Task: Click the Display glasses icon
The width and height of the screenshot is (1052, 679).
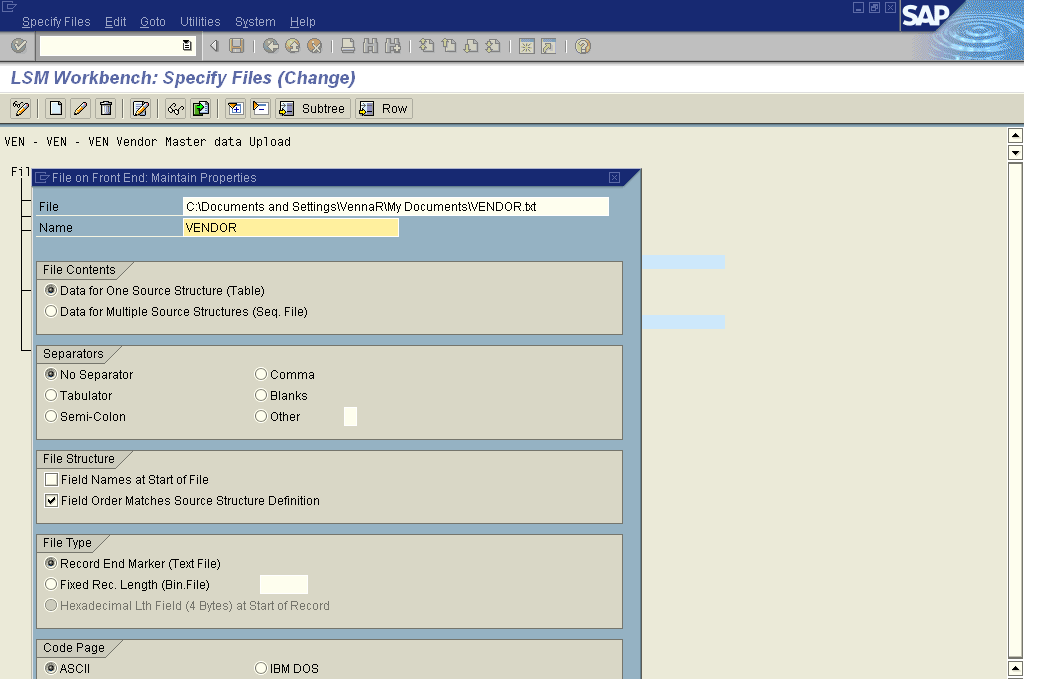Action: pyautogui.click(x=175, y=108)
